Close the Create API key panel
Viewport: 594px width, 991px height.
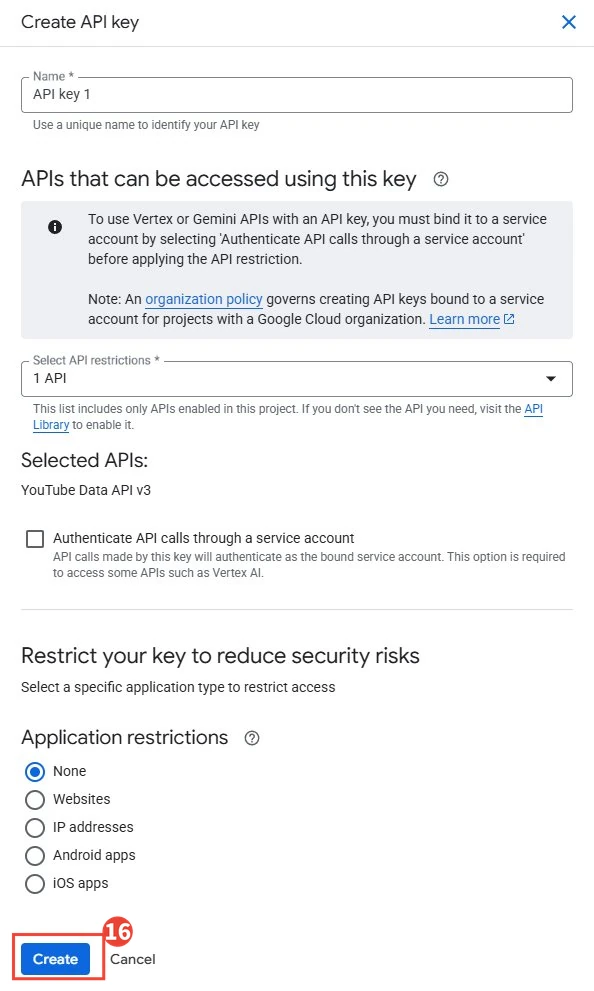click(569, 22)
